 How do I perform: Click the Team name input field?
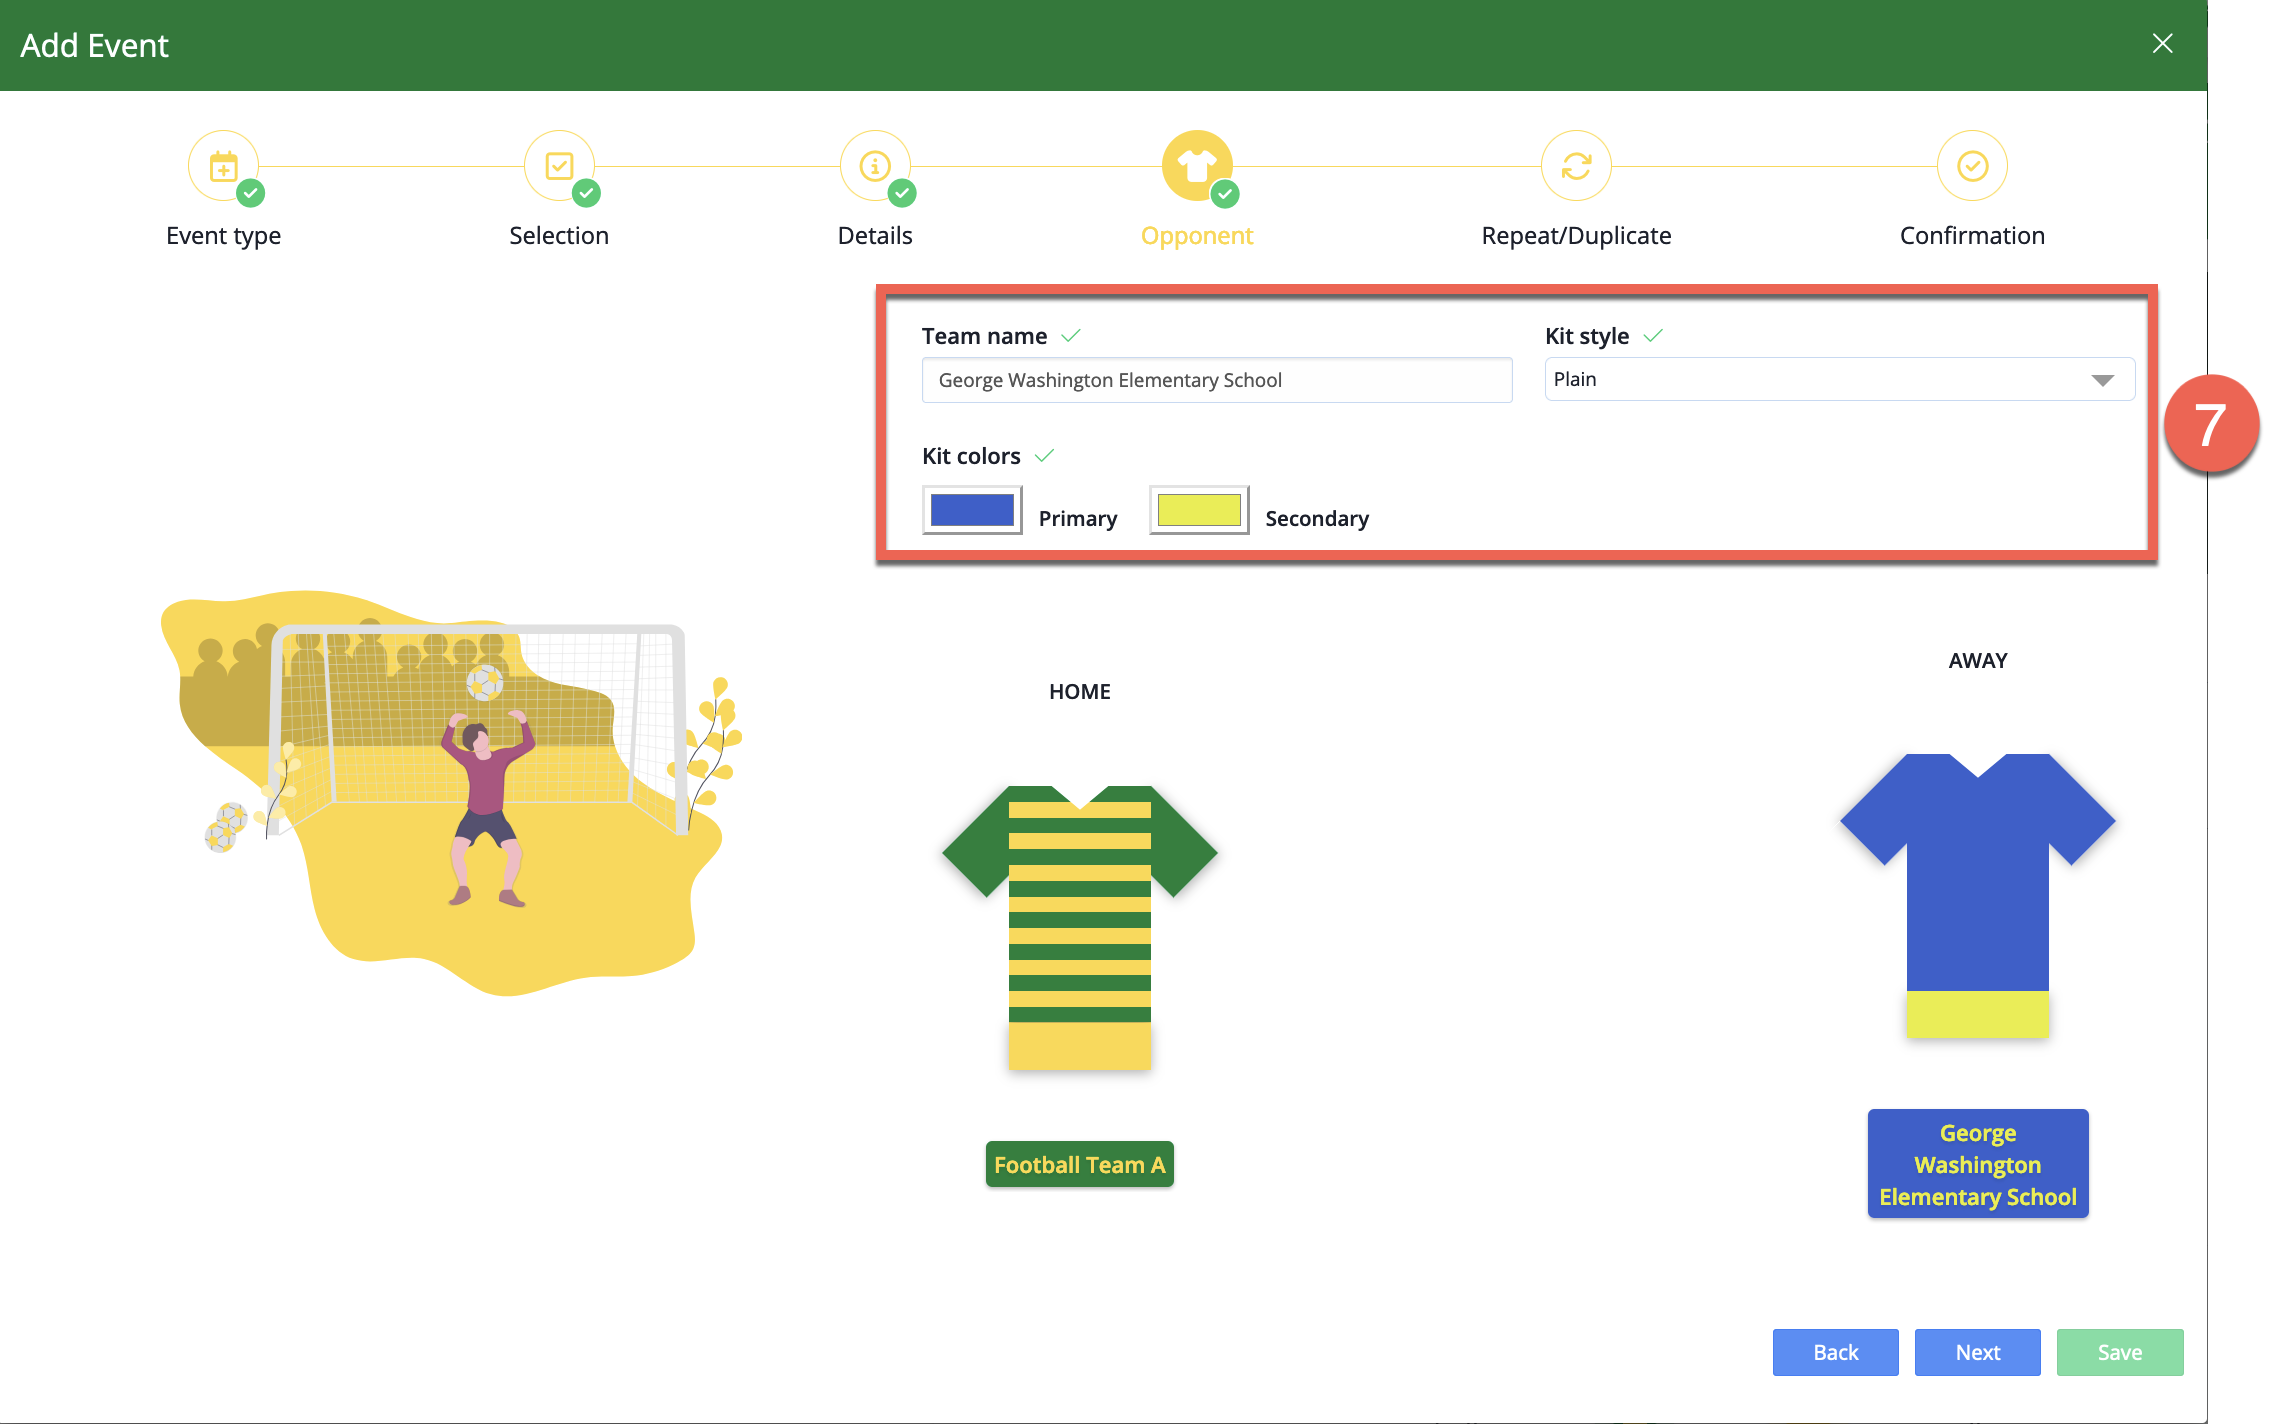pyautogui.click(x=1216, y=381)
